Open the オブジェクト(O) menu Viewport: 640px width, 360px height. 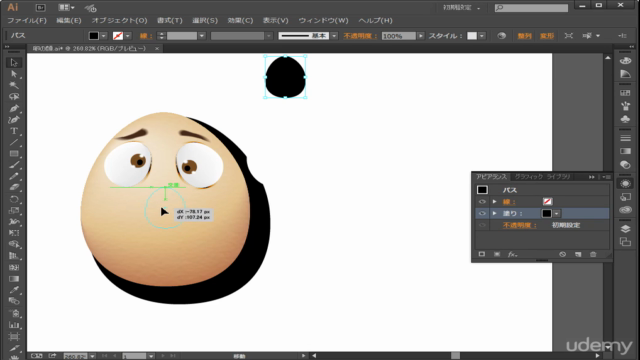point(119,20)
